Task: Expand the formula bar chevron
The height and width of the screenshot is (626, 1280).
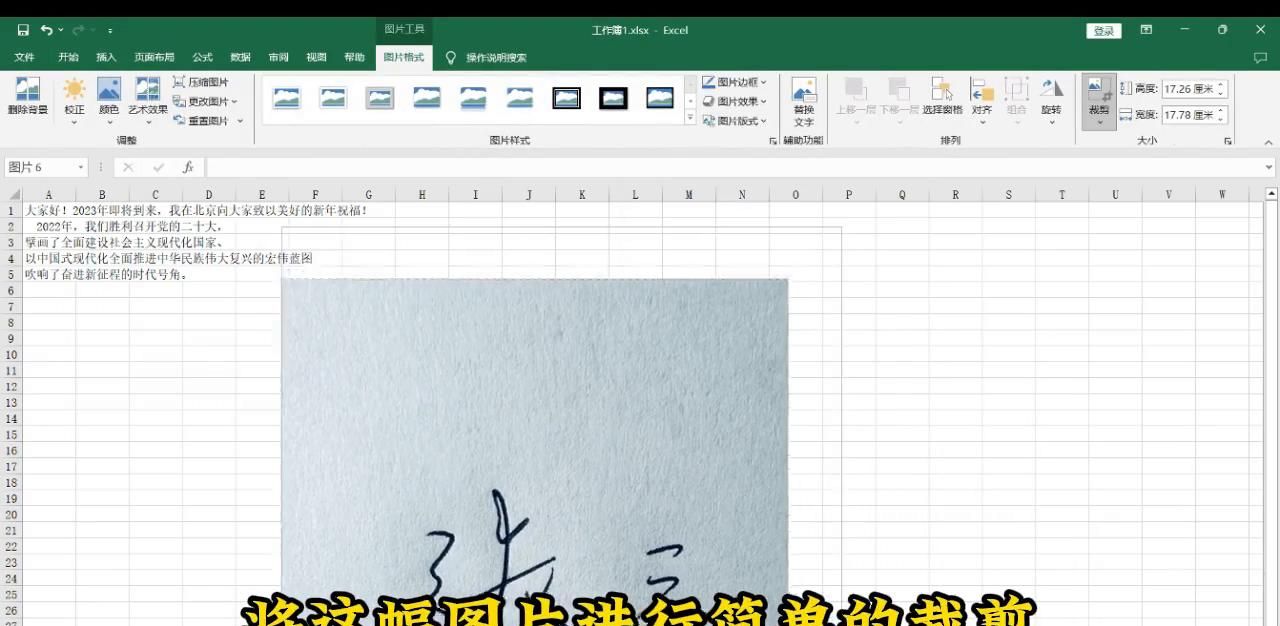Action: tap(1269, 167)
